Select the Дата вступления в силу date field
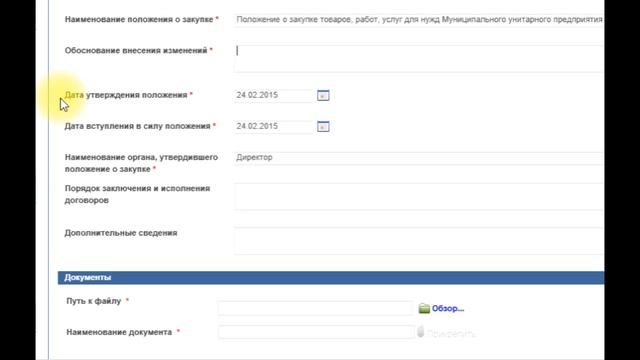Image resolution: width=640 pixels, height=360 pixels. tap(273, 126)
